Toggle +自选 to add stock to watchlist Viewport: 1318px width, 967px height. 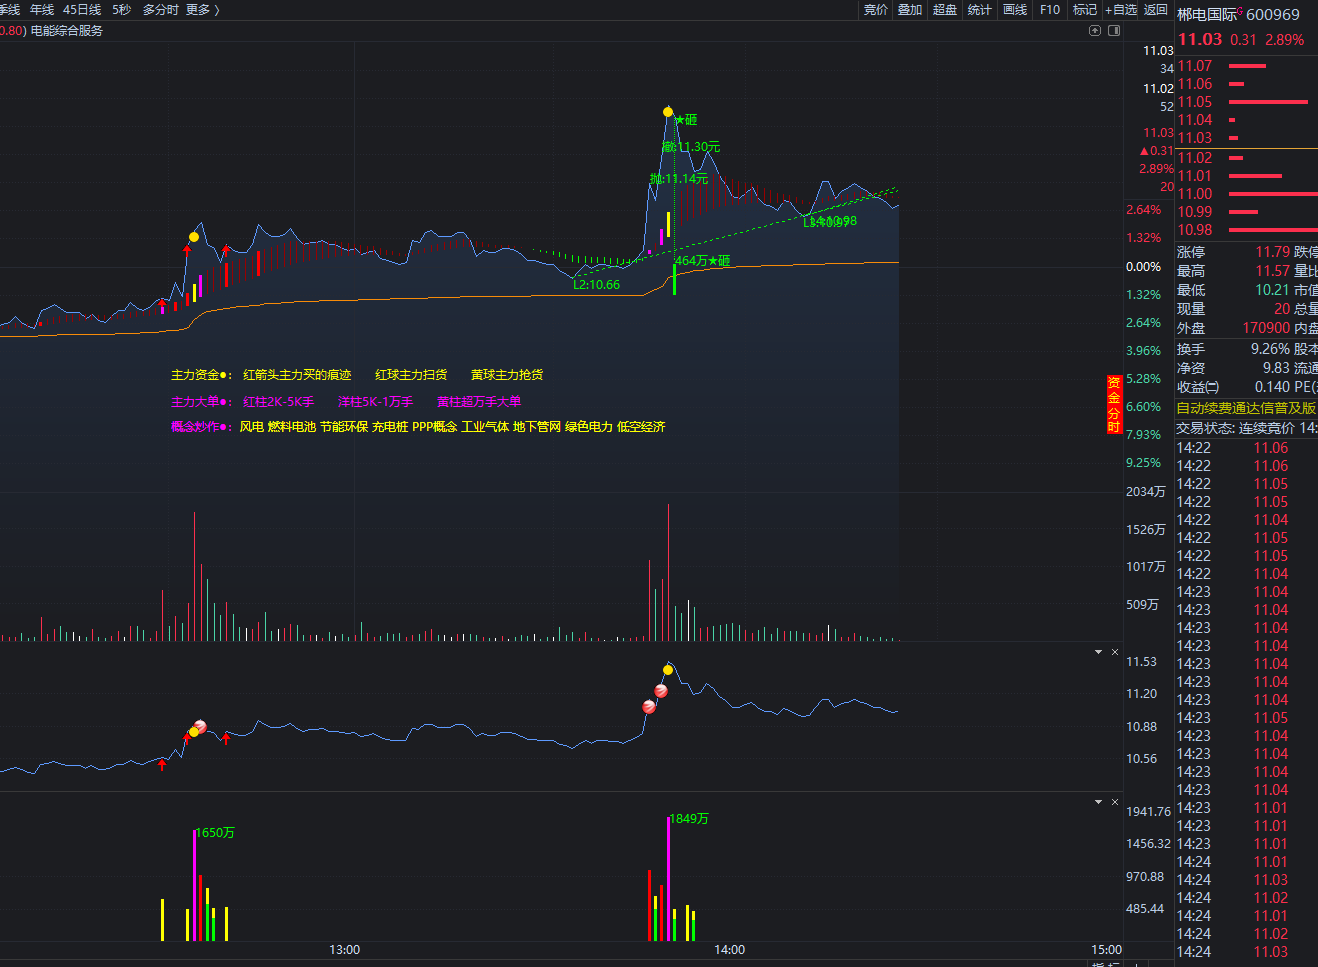point(1121,10)
